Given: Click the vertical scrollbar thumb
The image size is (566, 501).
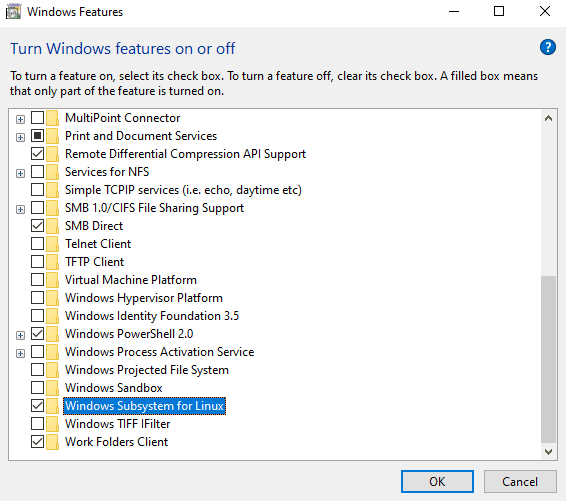Looking at the screenshot, I should pyautogui.click(x=548, y=359).
